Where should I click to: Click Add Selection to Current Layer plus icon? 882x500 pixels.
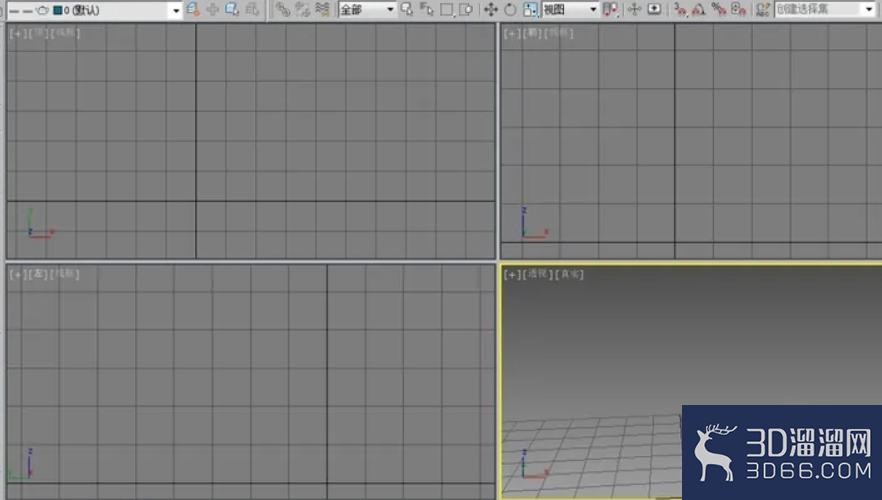coord(213,10)
